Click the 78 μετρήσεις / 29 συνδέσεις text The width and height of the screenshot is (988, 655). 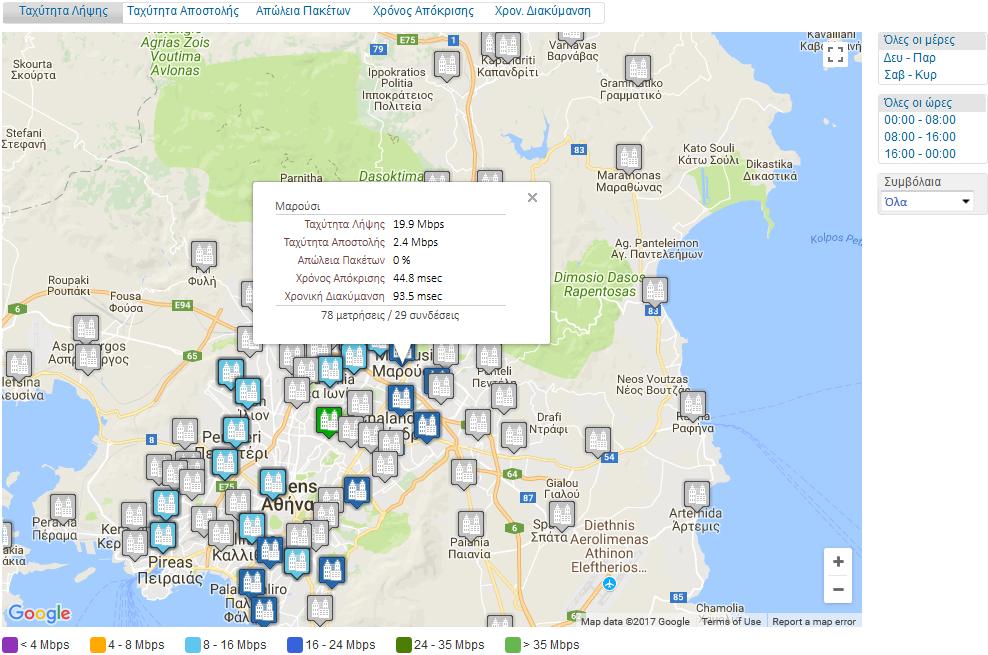(x=390, y=315)
